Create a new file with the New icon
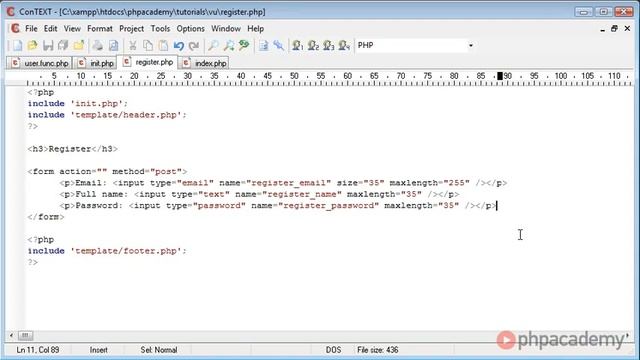Viewport: 640px width, 360px height. pos(18,45)
